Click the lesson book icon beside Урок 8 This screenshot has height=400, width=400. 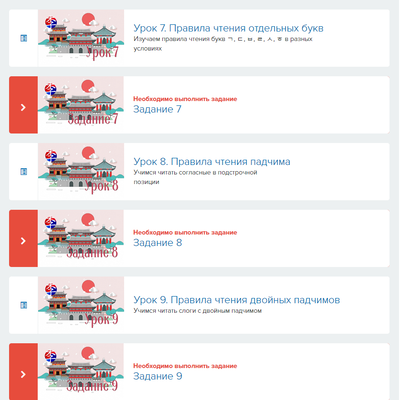(x=23, y=172)
